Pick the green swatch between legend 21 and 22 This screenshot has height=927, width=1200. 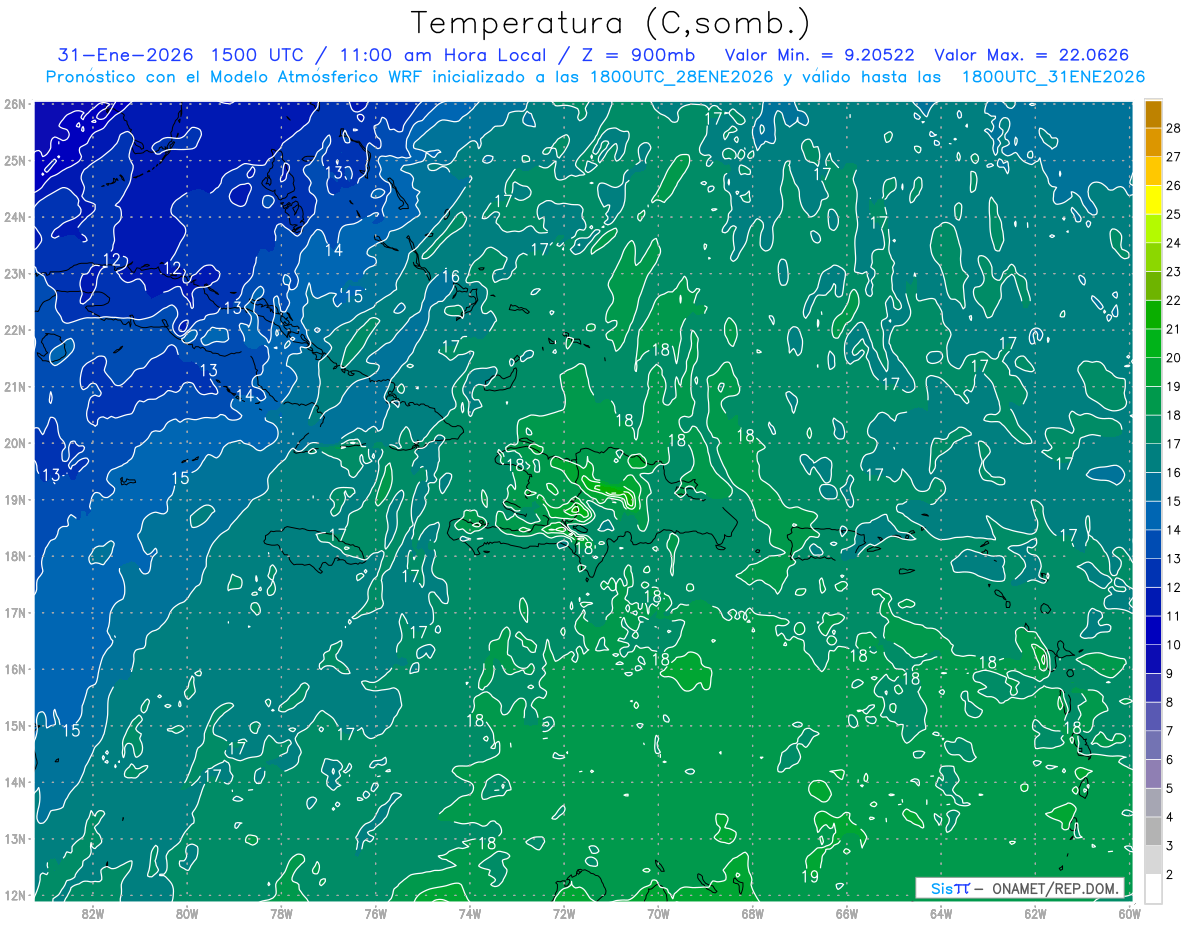click(x=1153, y=315)
